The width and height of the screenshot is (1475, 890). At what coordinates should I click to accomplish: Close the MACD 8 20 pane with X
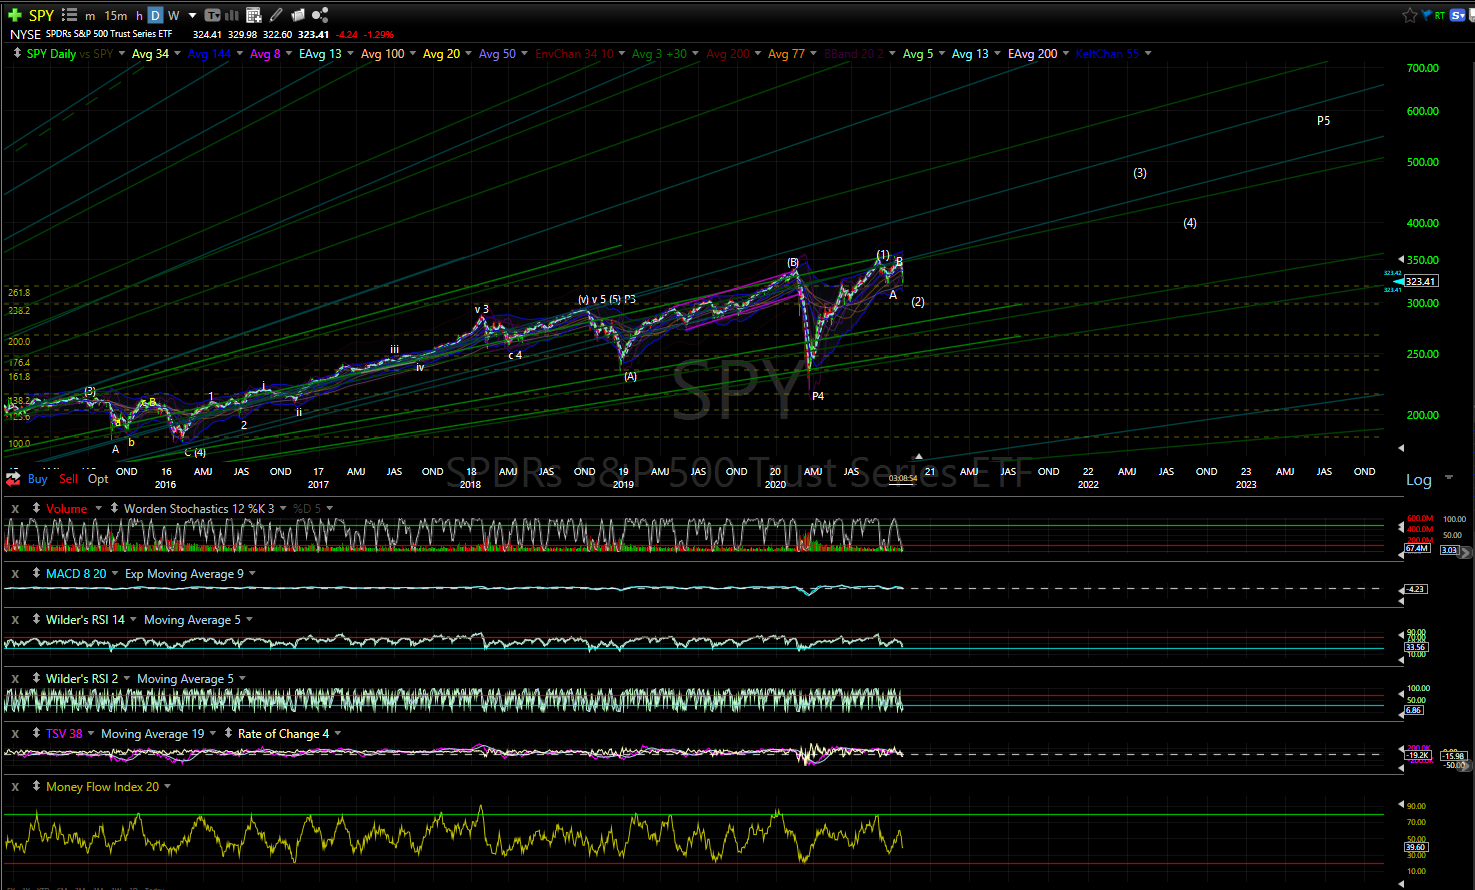tap(15, 574)
